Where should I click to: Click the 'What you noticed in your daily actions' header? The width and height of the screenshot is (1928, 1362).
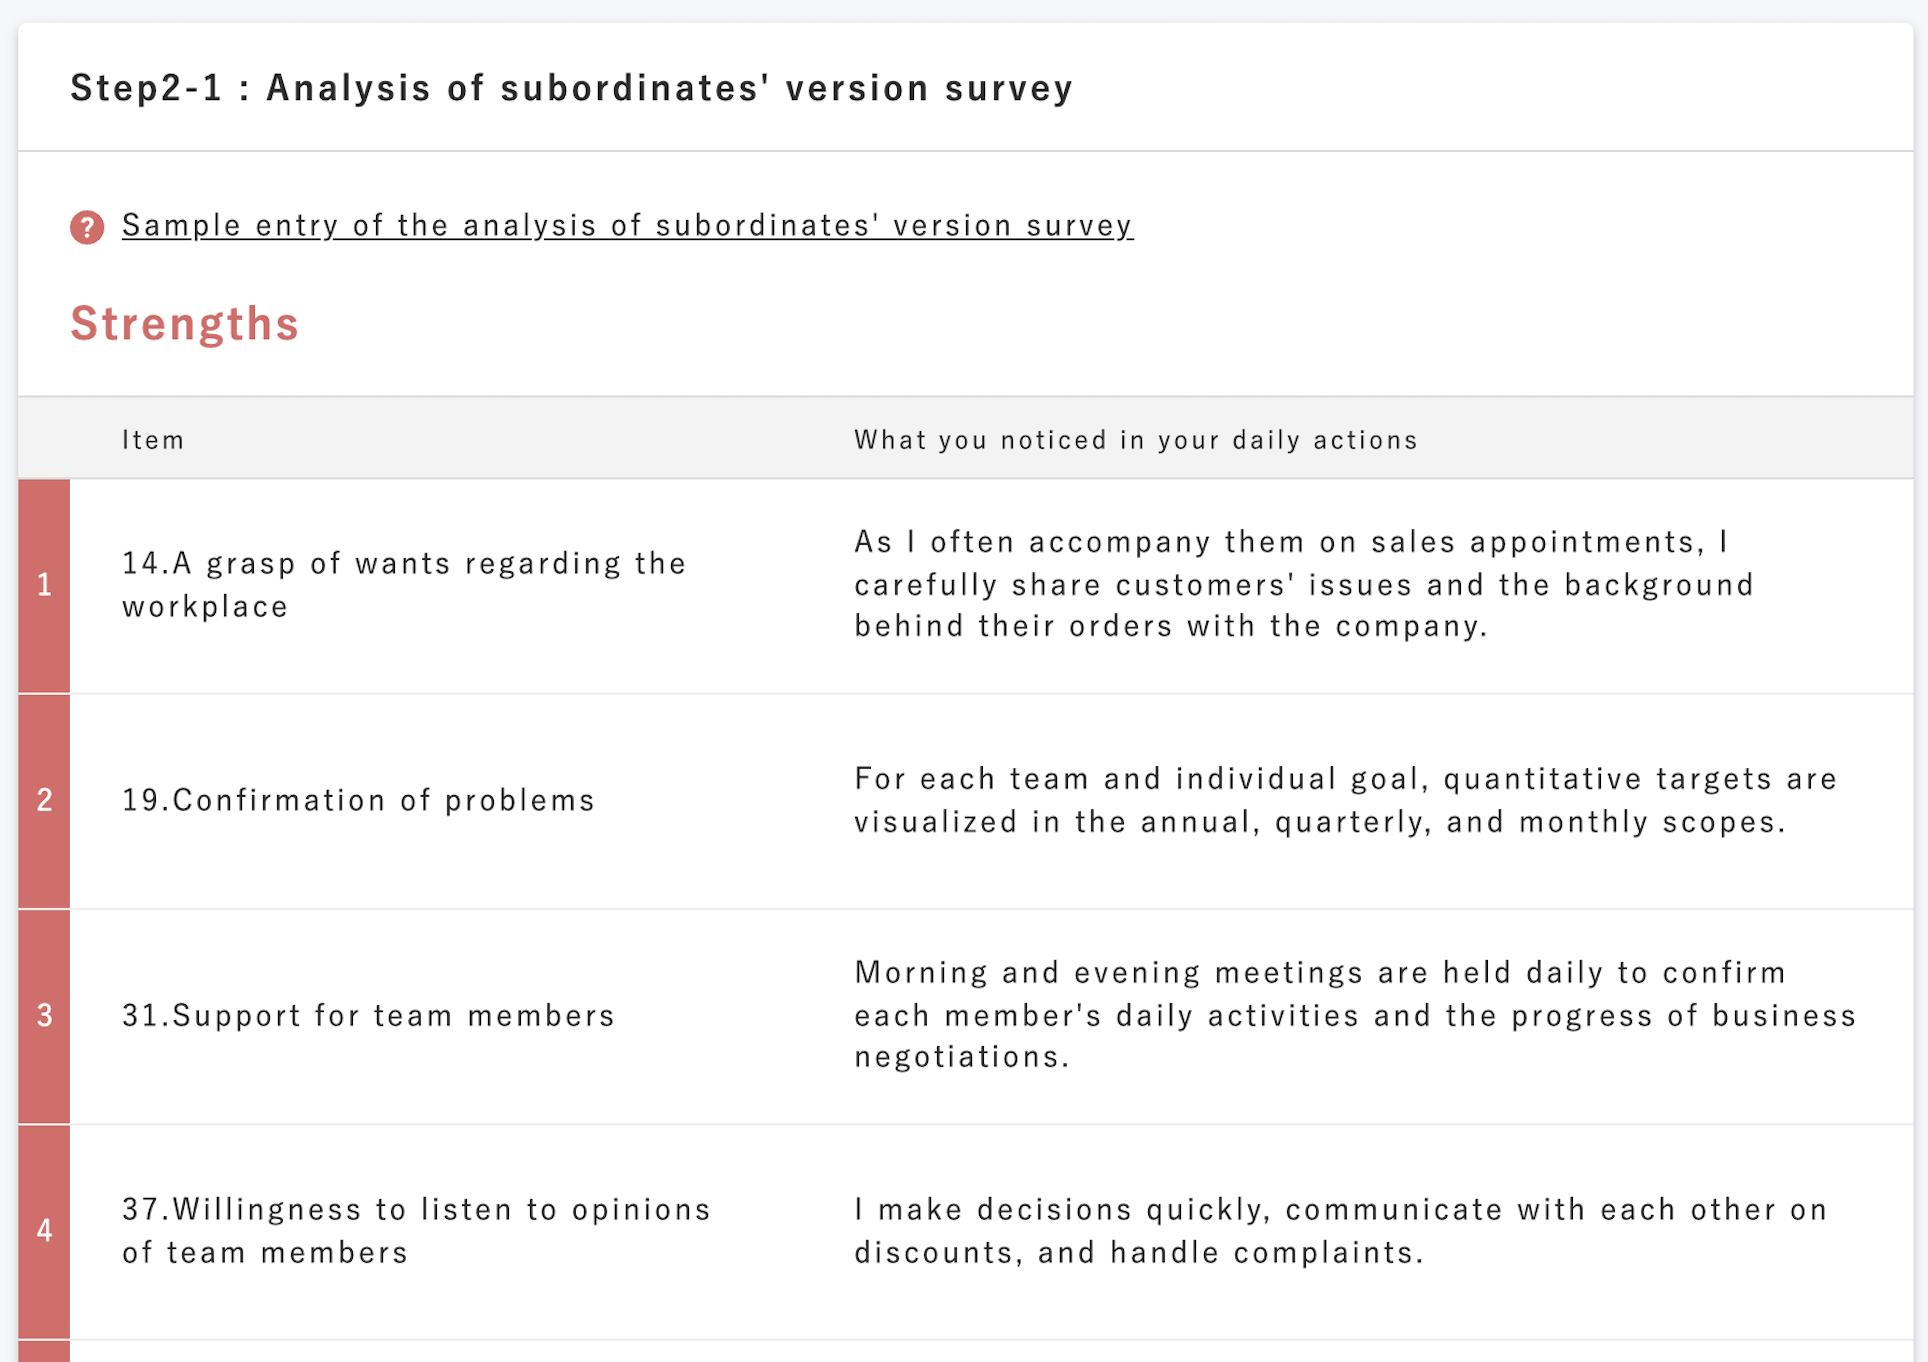tap(1135, 440)
